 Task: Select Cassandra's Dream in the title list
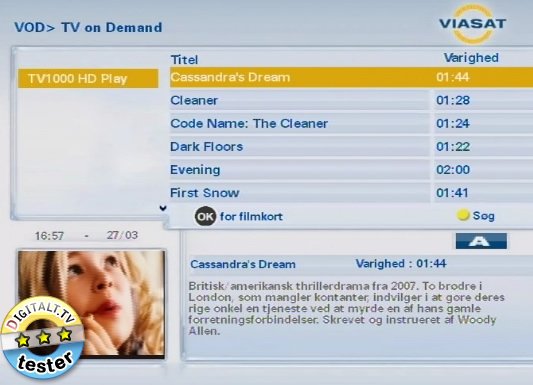(351, 77)
